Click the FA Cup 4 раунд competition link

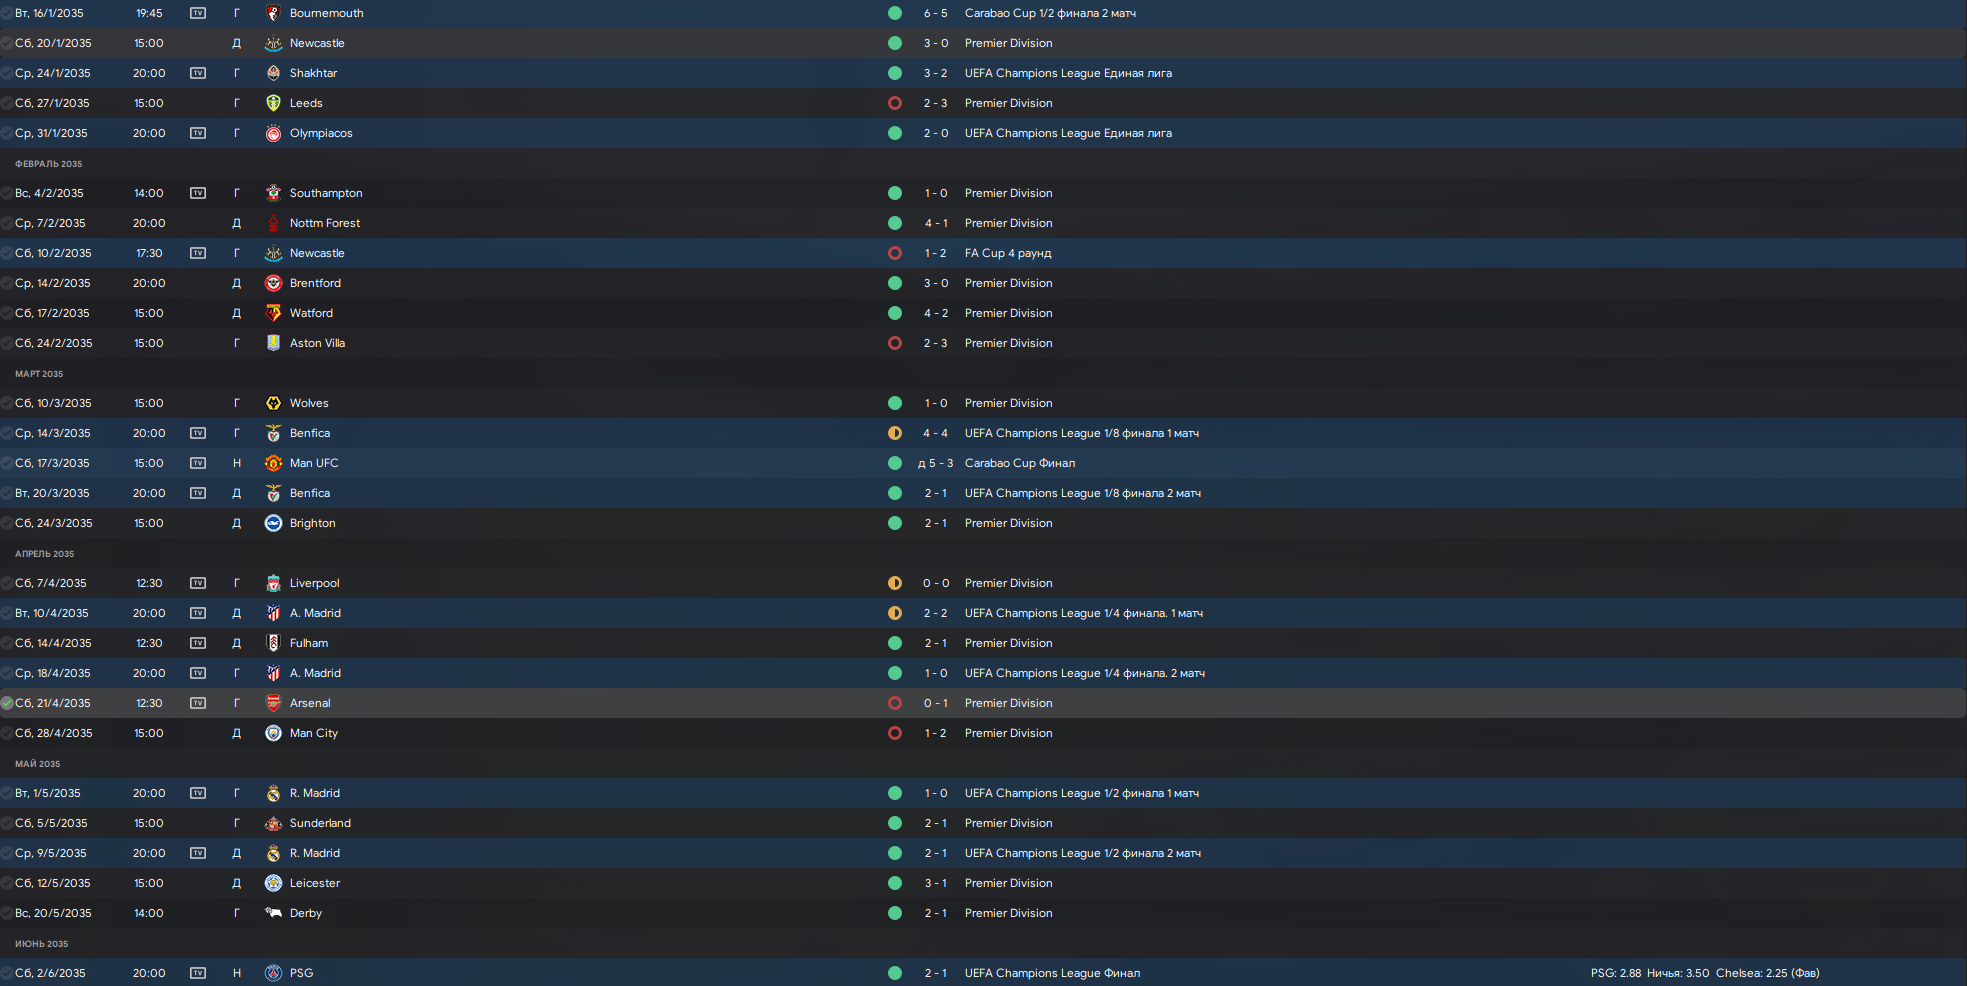coord(1008,253)
